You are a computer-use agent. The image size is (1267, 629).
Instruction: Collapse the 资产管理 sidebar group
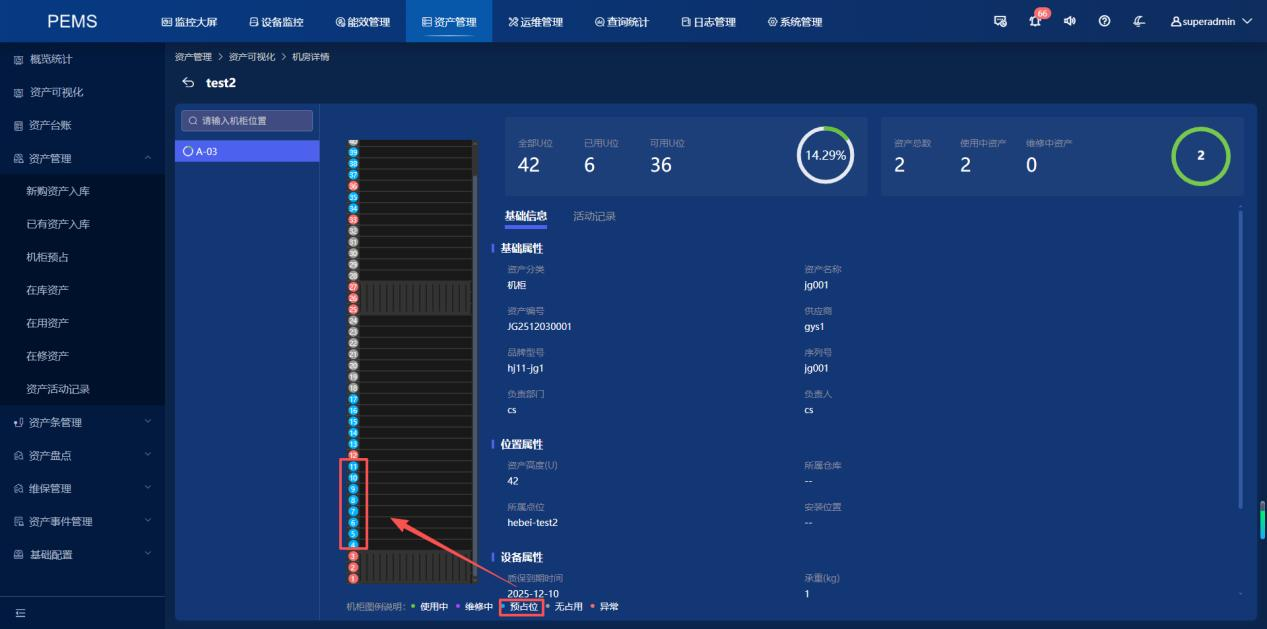click(x=148, y=158)
